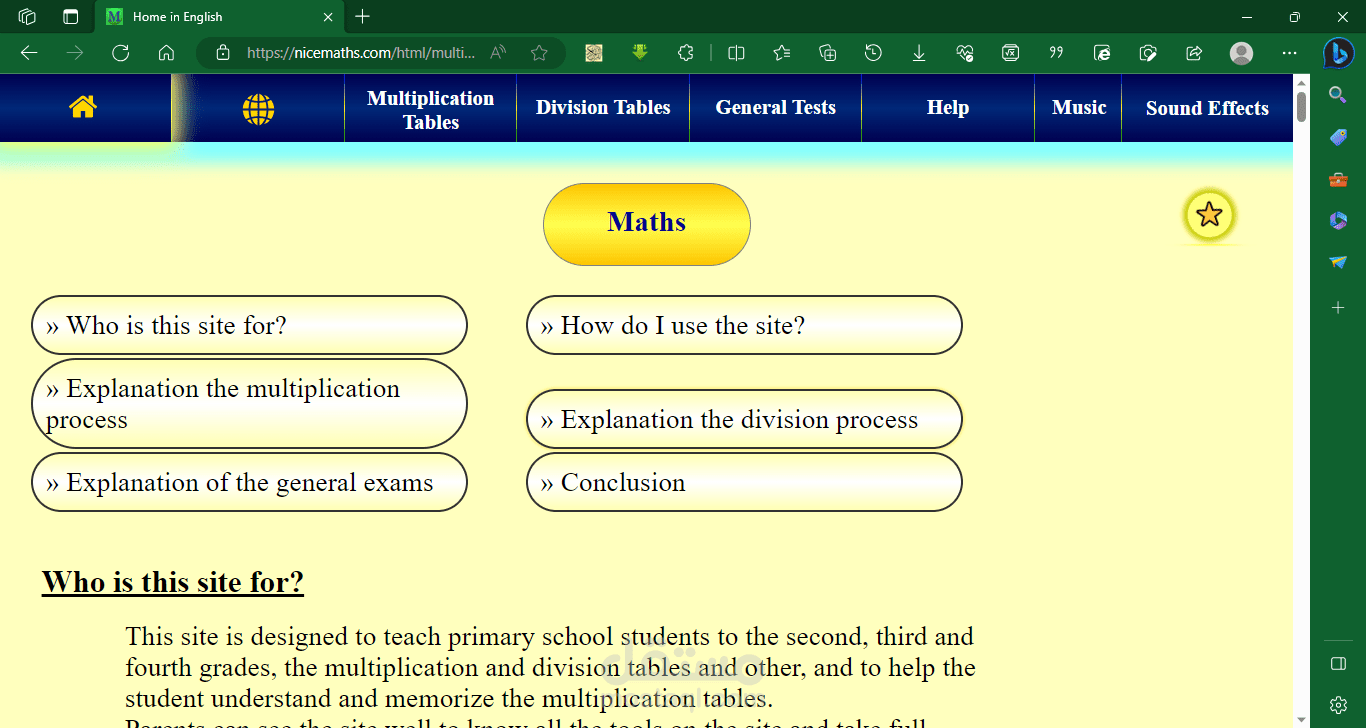Go to the site home via house icon

pyautogui.click(x=83, y=107)
